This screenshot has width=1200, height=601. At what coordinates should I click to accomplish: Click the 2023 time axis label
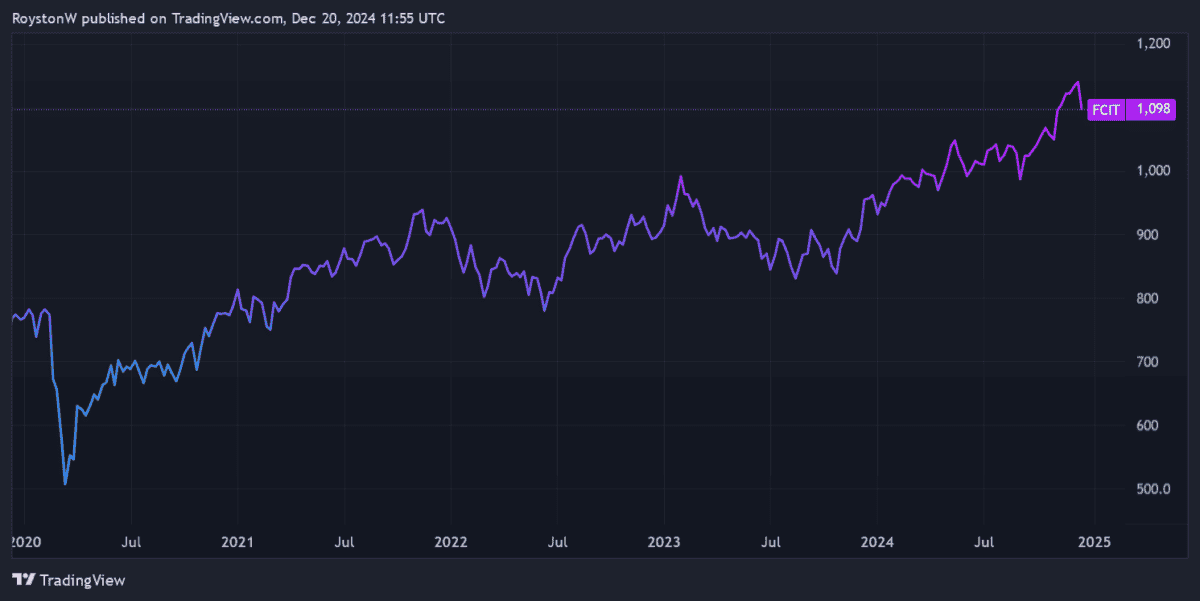point(664,542)
